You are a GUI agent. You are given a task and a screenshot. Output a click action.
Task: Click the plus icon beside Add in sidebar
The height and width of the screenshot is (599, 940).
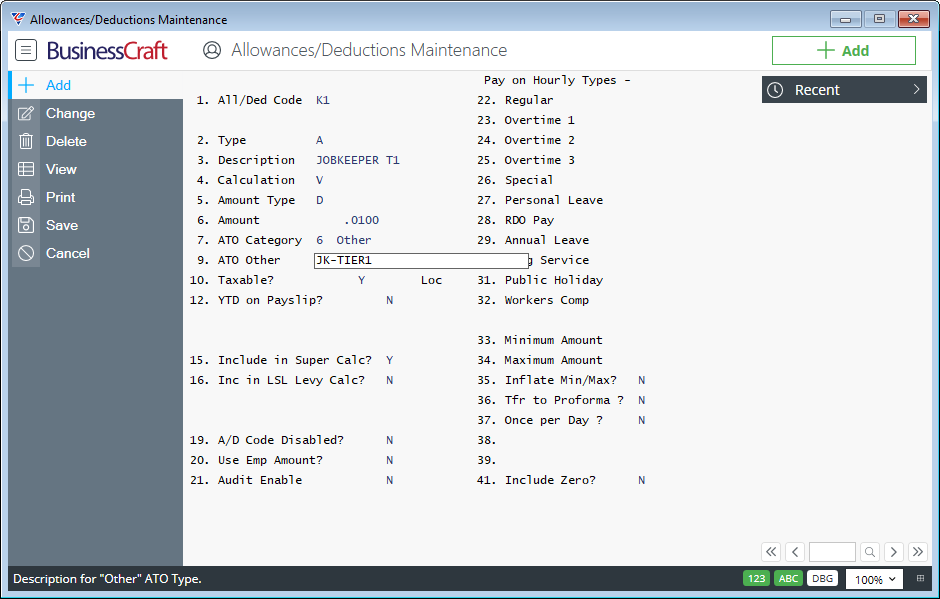pyautogui.click(x=26, y=85)
